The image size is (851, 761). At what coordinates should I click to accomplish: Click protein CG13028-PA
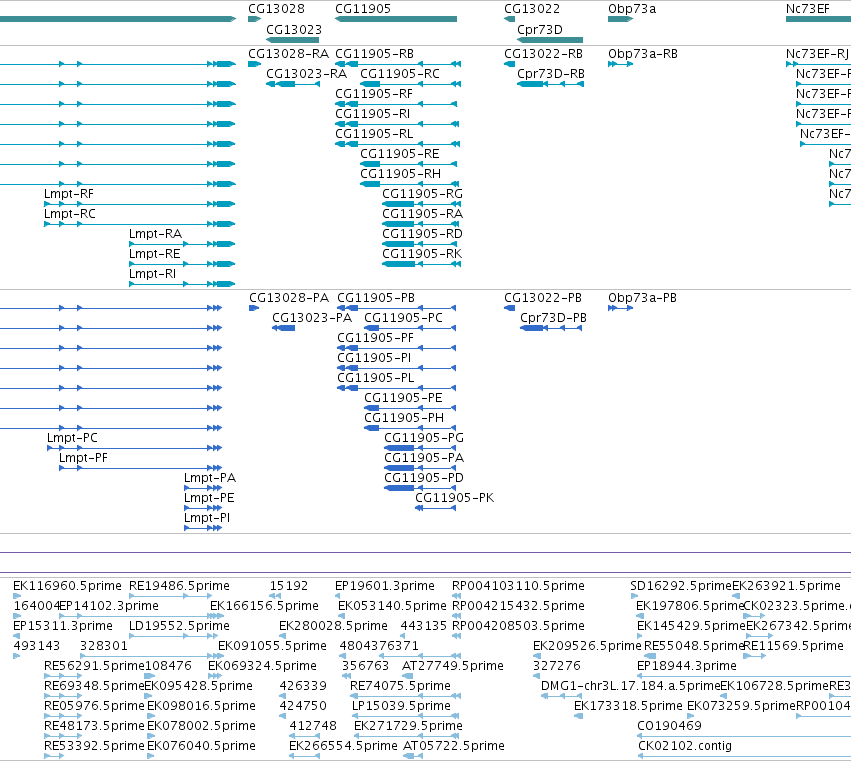tap(289, 298)
